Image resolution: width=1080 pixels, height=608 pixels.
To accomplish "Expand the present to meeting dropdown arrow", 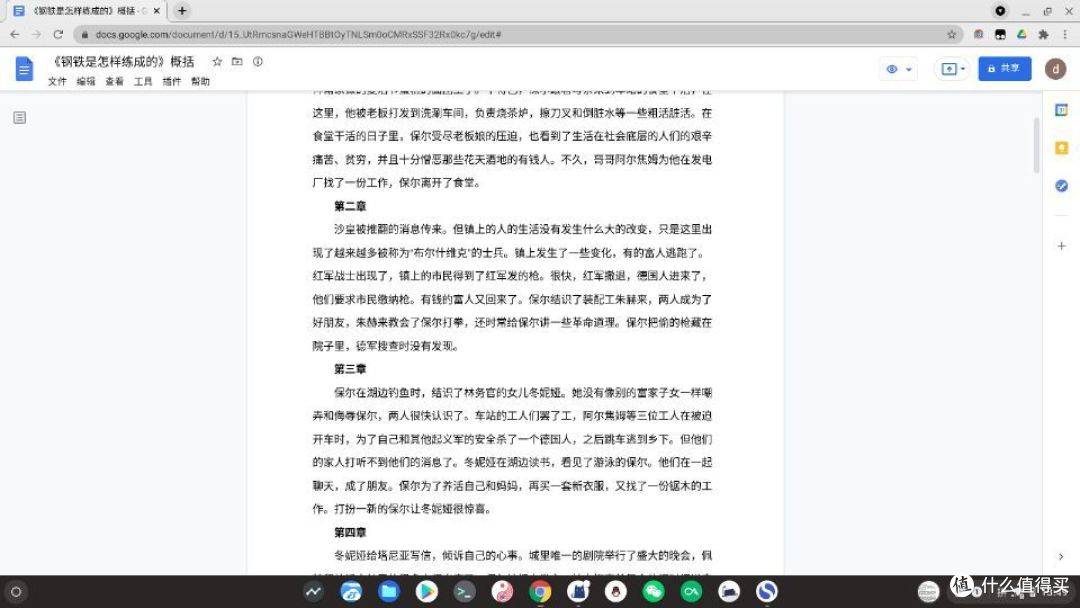I will (963, 69).
